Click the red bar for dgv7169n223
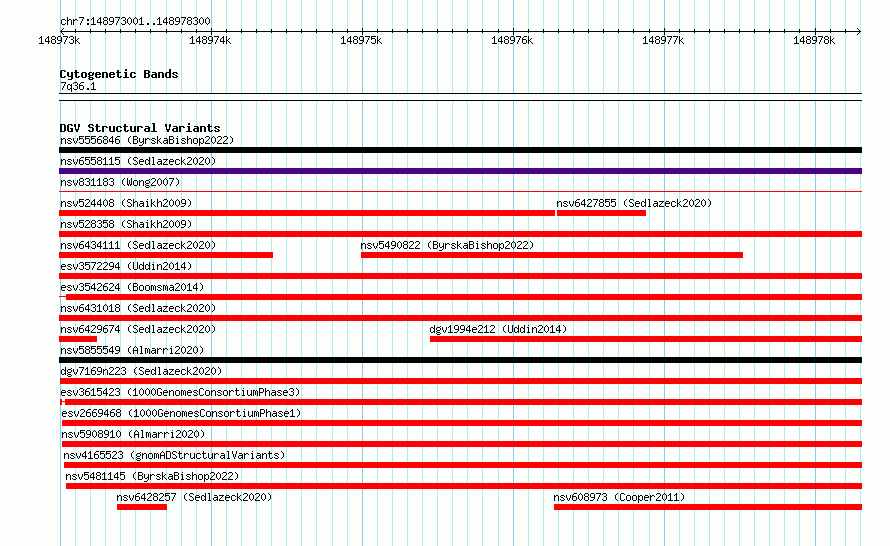Screen dimensions: 890x546 click(x=460, y=381)
